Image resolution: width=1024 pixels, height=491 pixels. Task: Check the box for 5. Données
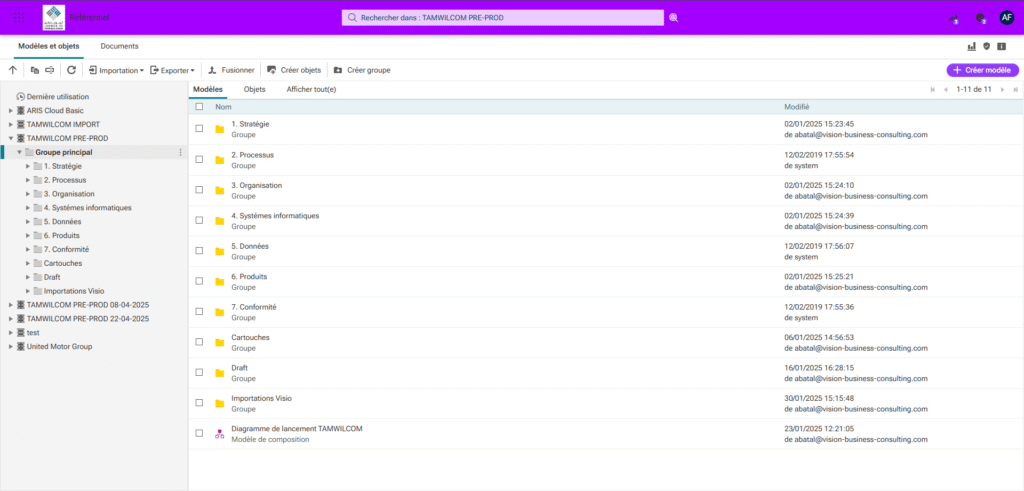tap(199, 251)
